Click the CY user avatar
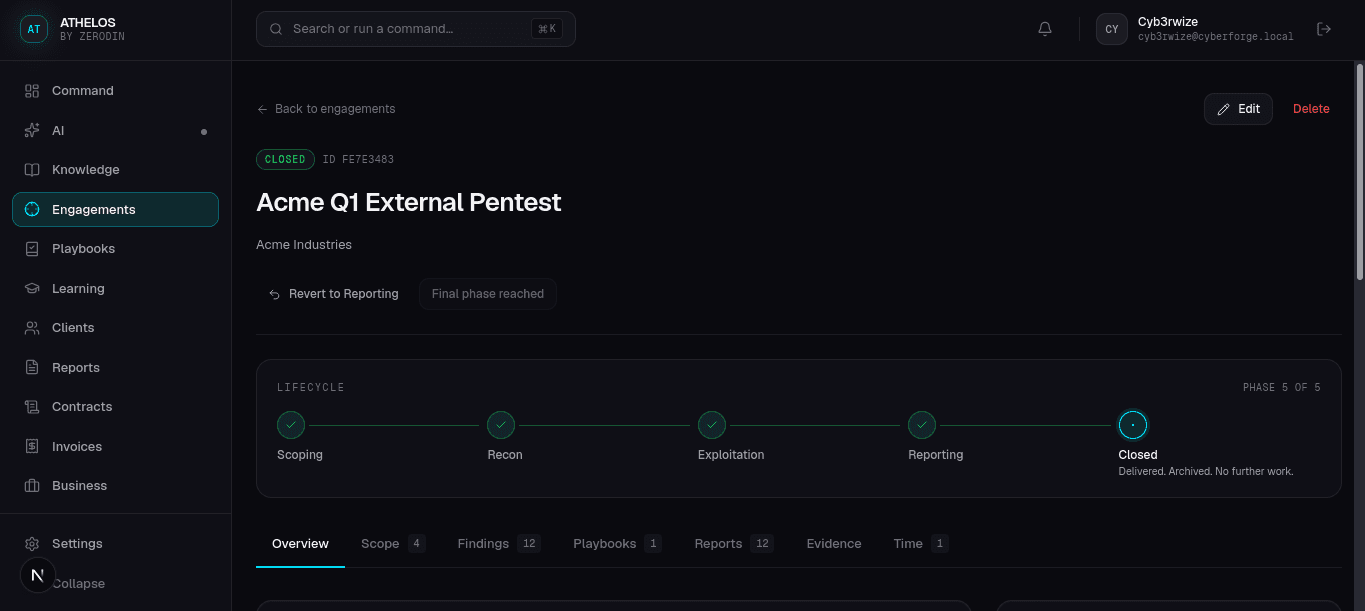The width and height of the screenshot is (1365, 611). coord(1112,29)
